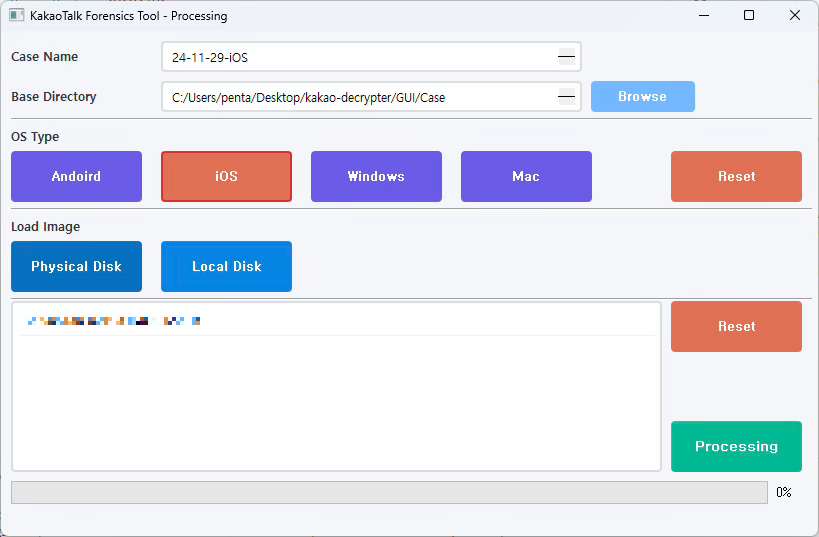
Task: Click the Case Name label
Action: (44, 56)
